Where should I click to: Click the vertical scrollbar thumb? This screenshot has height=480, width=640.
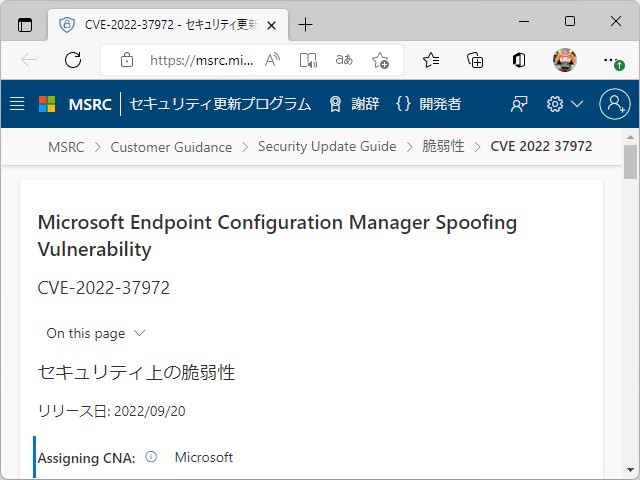[x=630, y=162]
